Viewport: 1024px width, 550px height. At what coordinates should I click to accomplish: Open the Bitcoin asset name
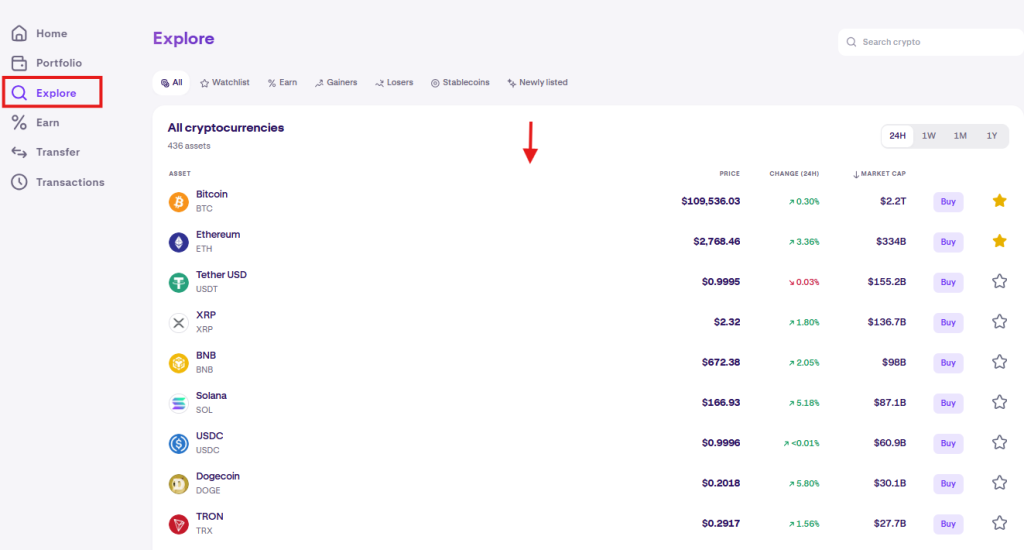212,195
